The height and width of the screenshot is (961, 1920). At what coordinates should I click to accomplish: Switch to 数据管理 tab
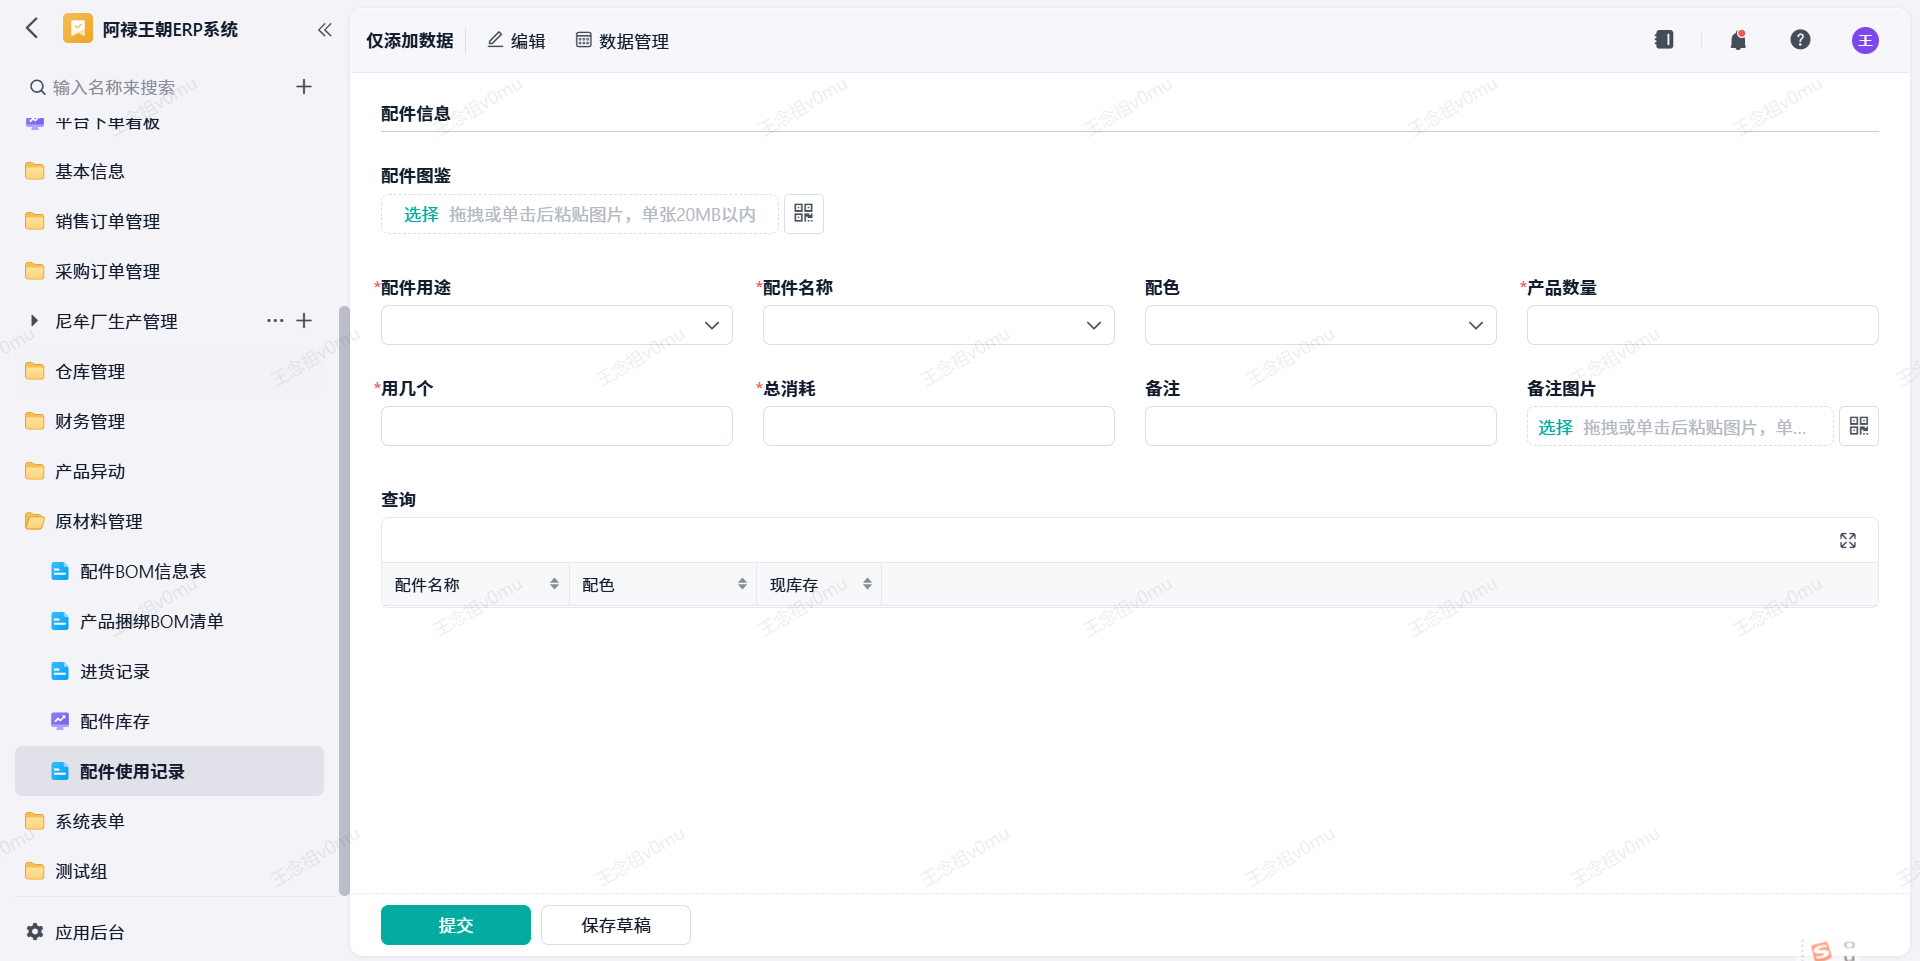(622, 40)
